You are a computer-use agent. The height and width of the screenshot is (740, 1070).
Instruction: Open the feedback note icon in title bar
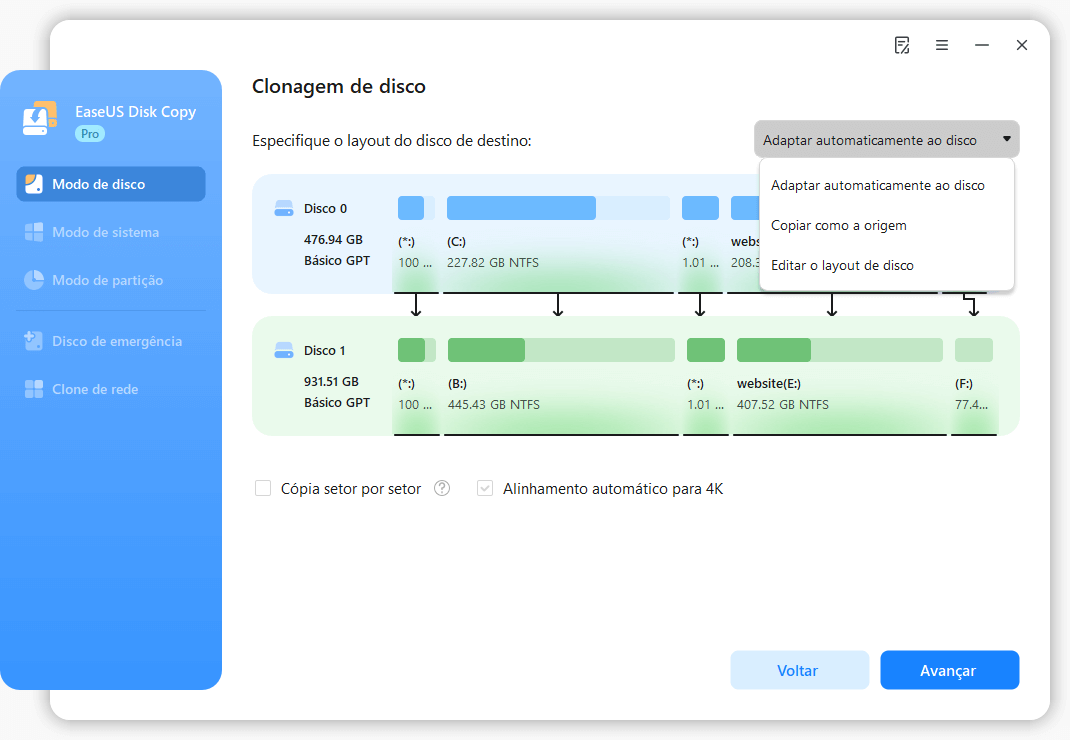pyautogui.click(x=902, y=45)
